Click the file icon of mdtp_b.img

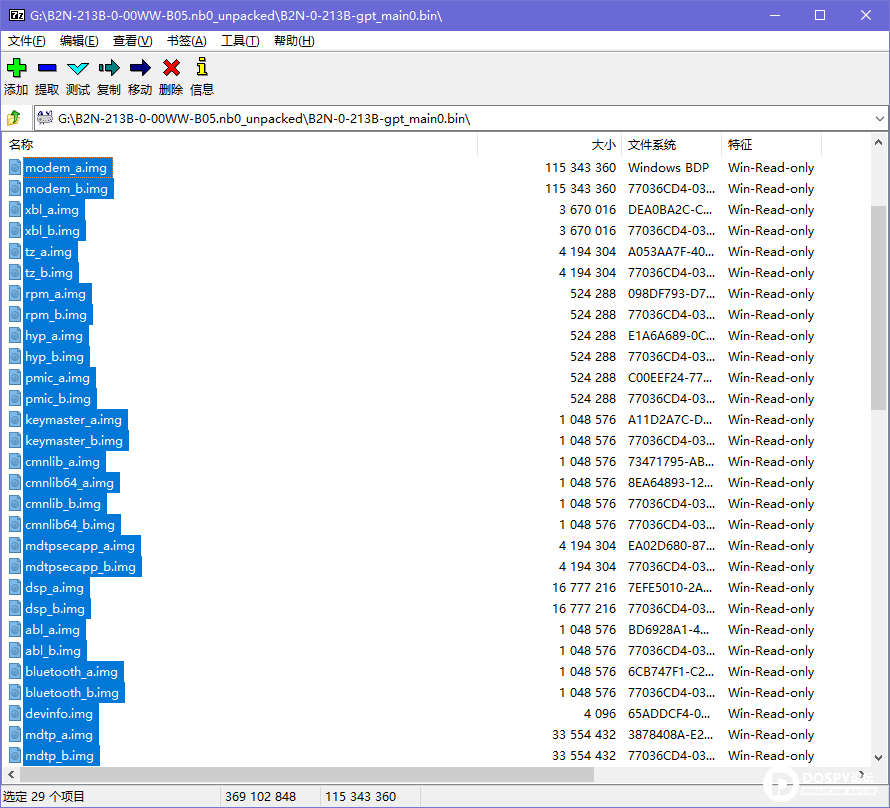15,755
